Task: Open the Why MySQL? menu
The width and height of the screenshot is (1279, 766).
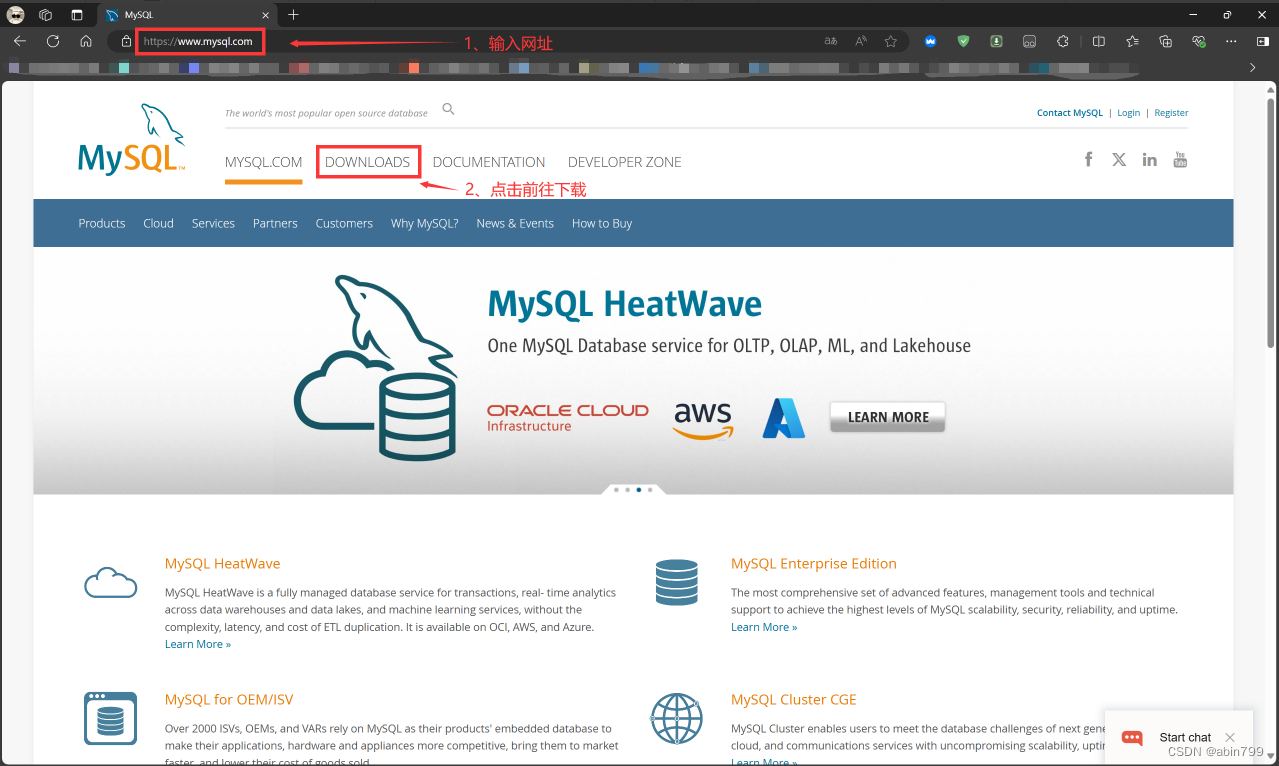Action: [x=424, y=223]
